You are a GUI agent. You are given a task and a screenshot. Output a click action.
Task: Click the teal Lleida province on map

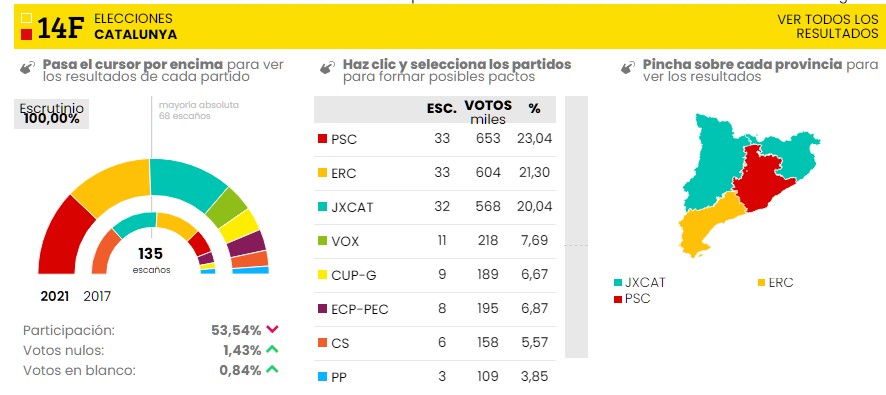711,161
